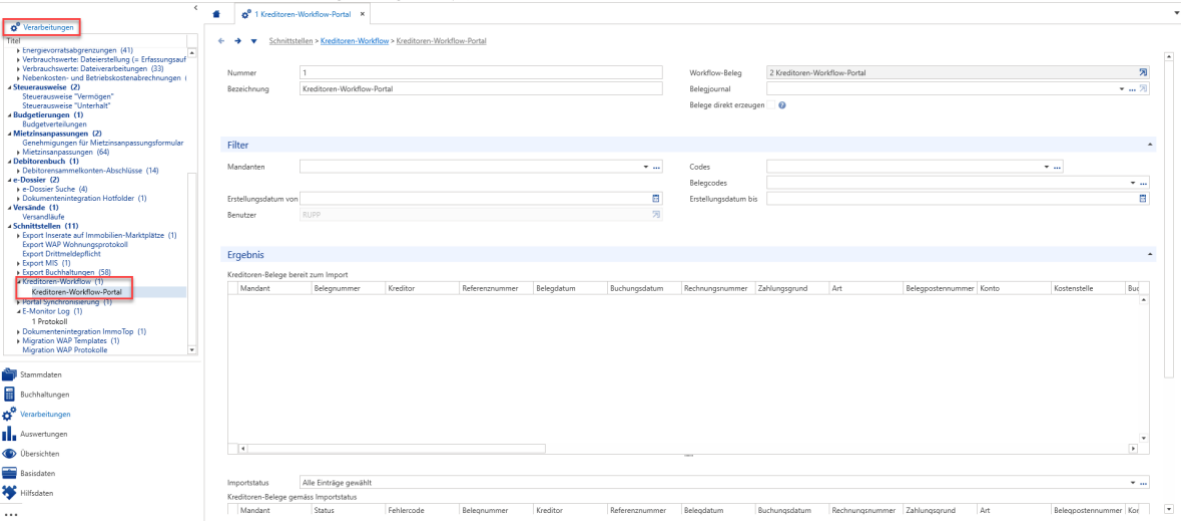The image size is (1181, 521).
Task: Open calendar for Erstellungsdatum von
Action: (655, 198)
